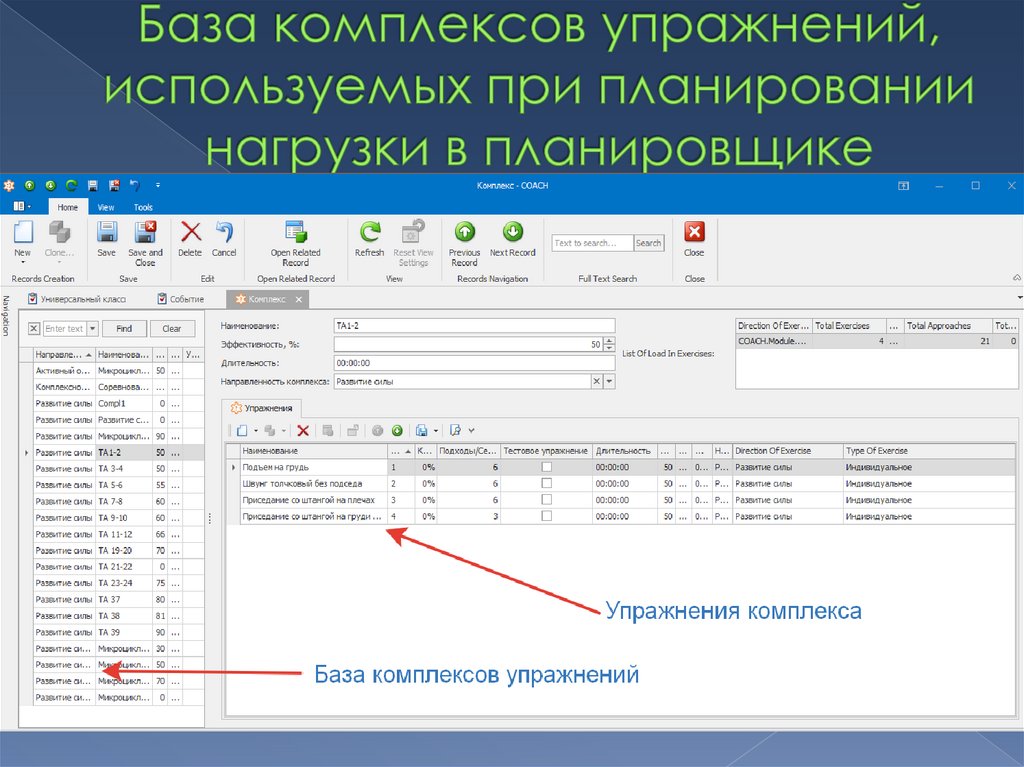Screen dimensions: 1024x767
Task: Click the Cancel undo arrow icon
Action: point(224,232)
